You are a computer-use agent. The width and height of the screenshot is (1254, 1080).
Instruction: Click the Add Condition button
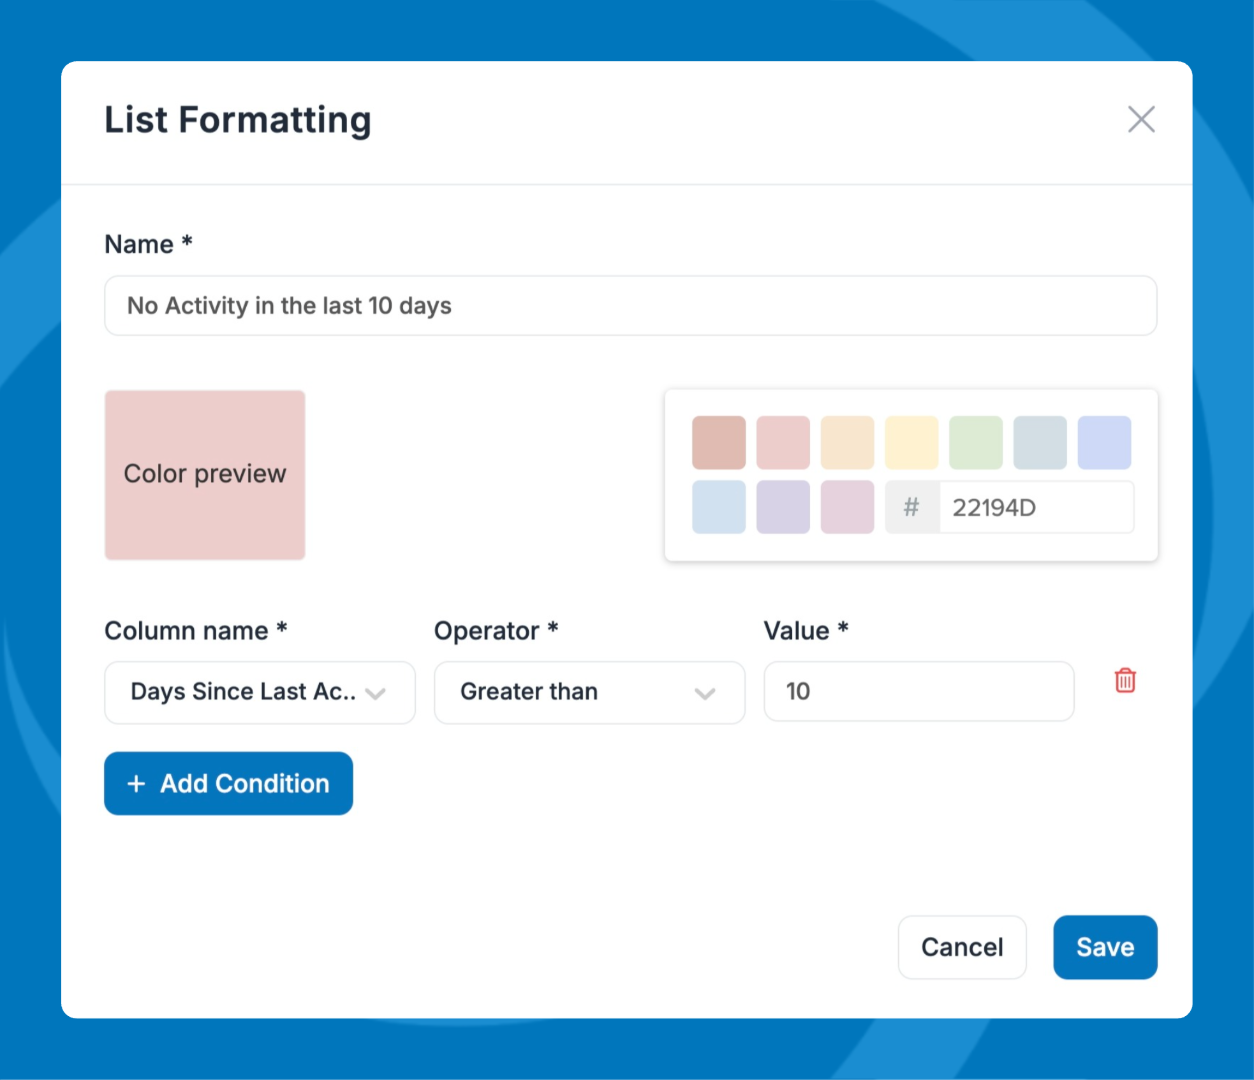click(x=228, y=783)
